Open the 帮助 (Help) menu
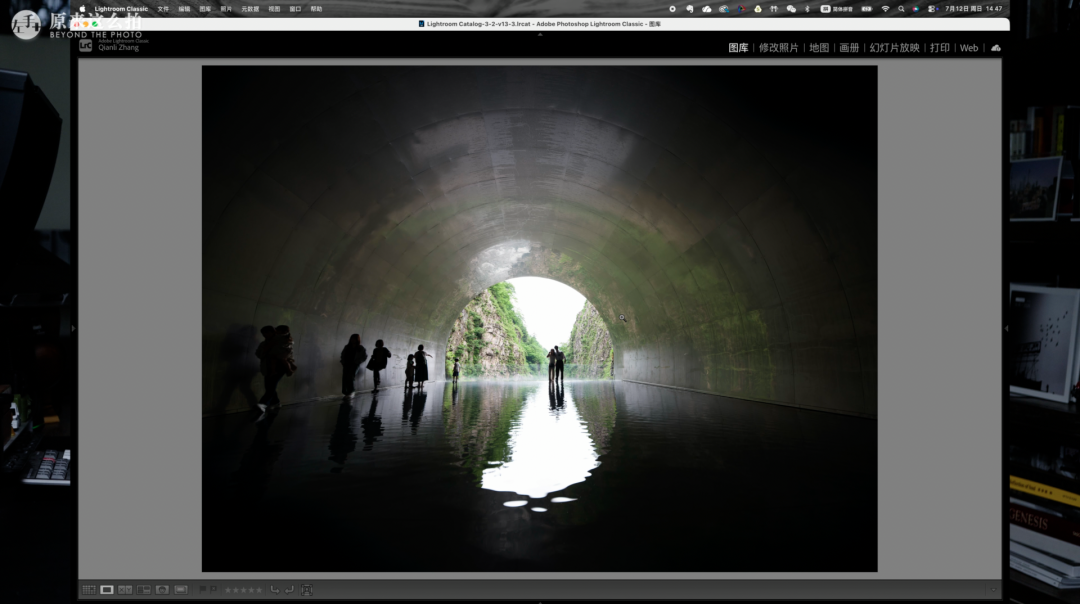1080x604 pixels. (316, 9)
